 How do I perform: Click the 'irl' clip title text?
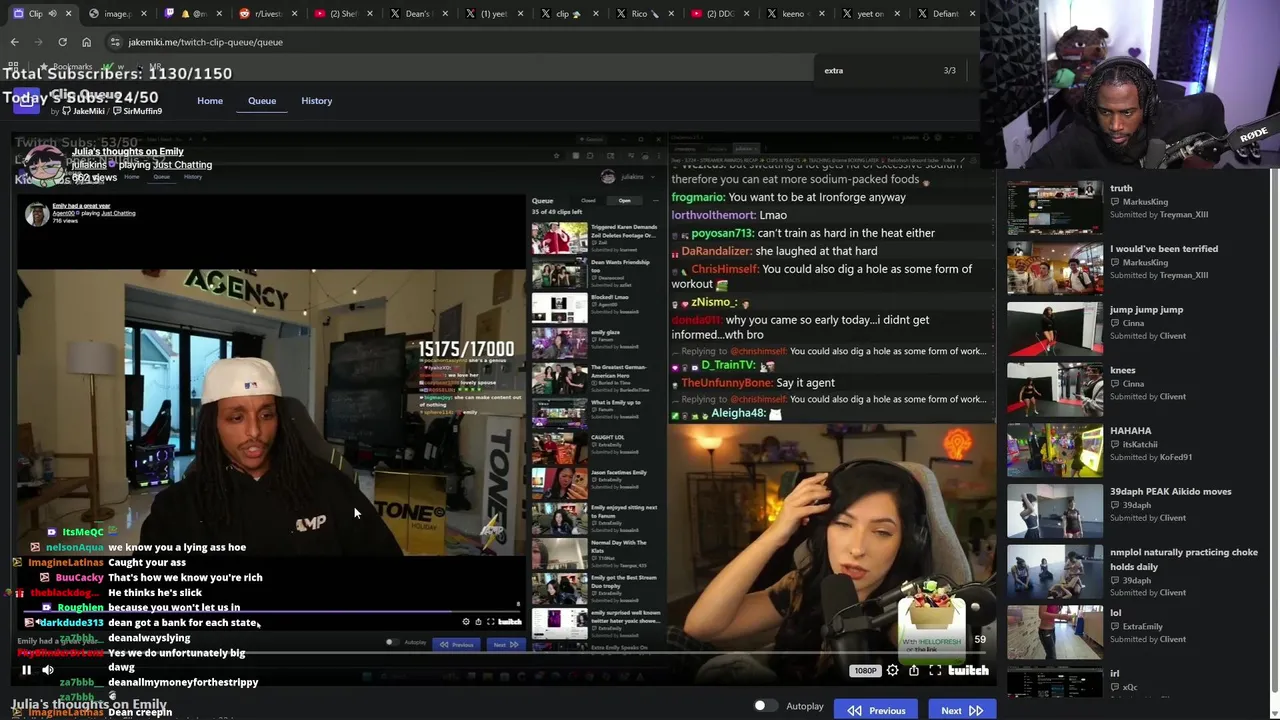[x=1114, y=674]
